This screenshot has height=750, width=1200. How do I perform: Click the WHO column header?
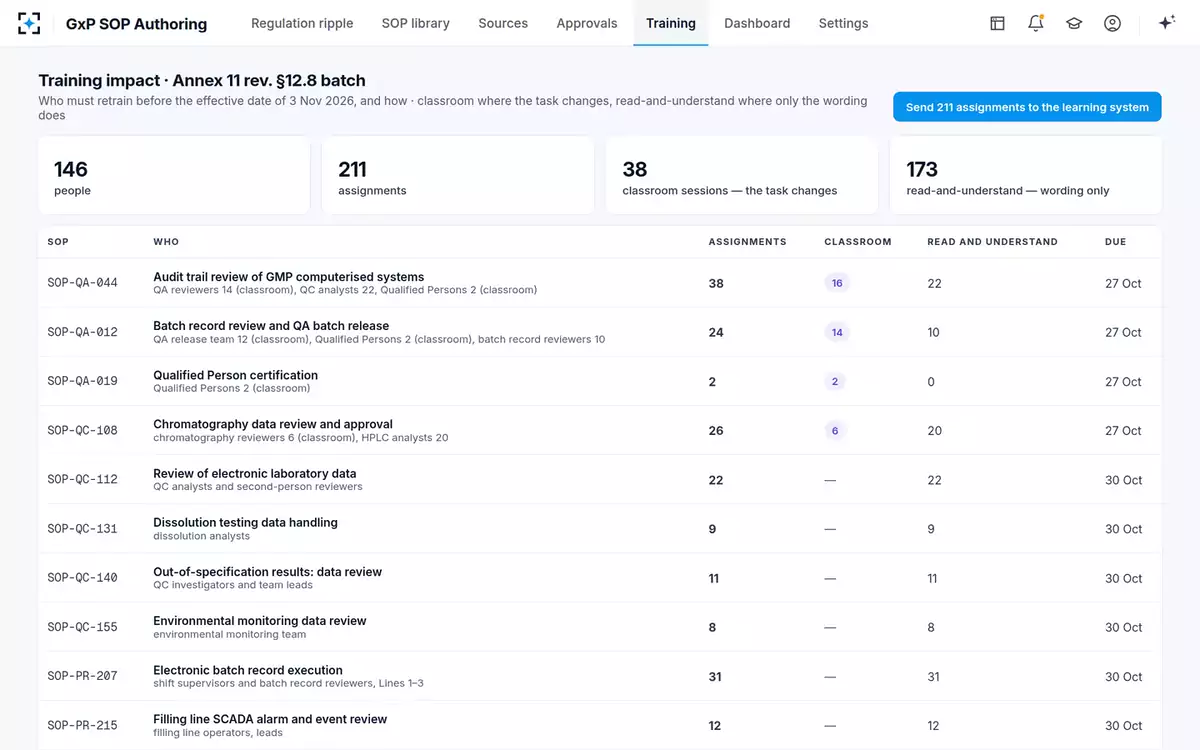(166, 242)
